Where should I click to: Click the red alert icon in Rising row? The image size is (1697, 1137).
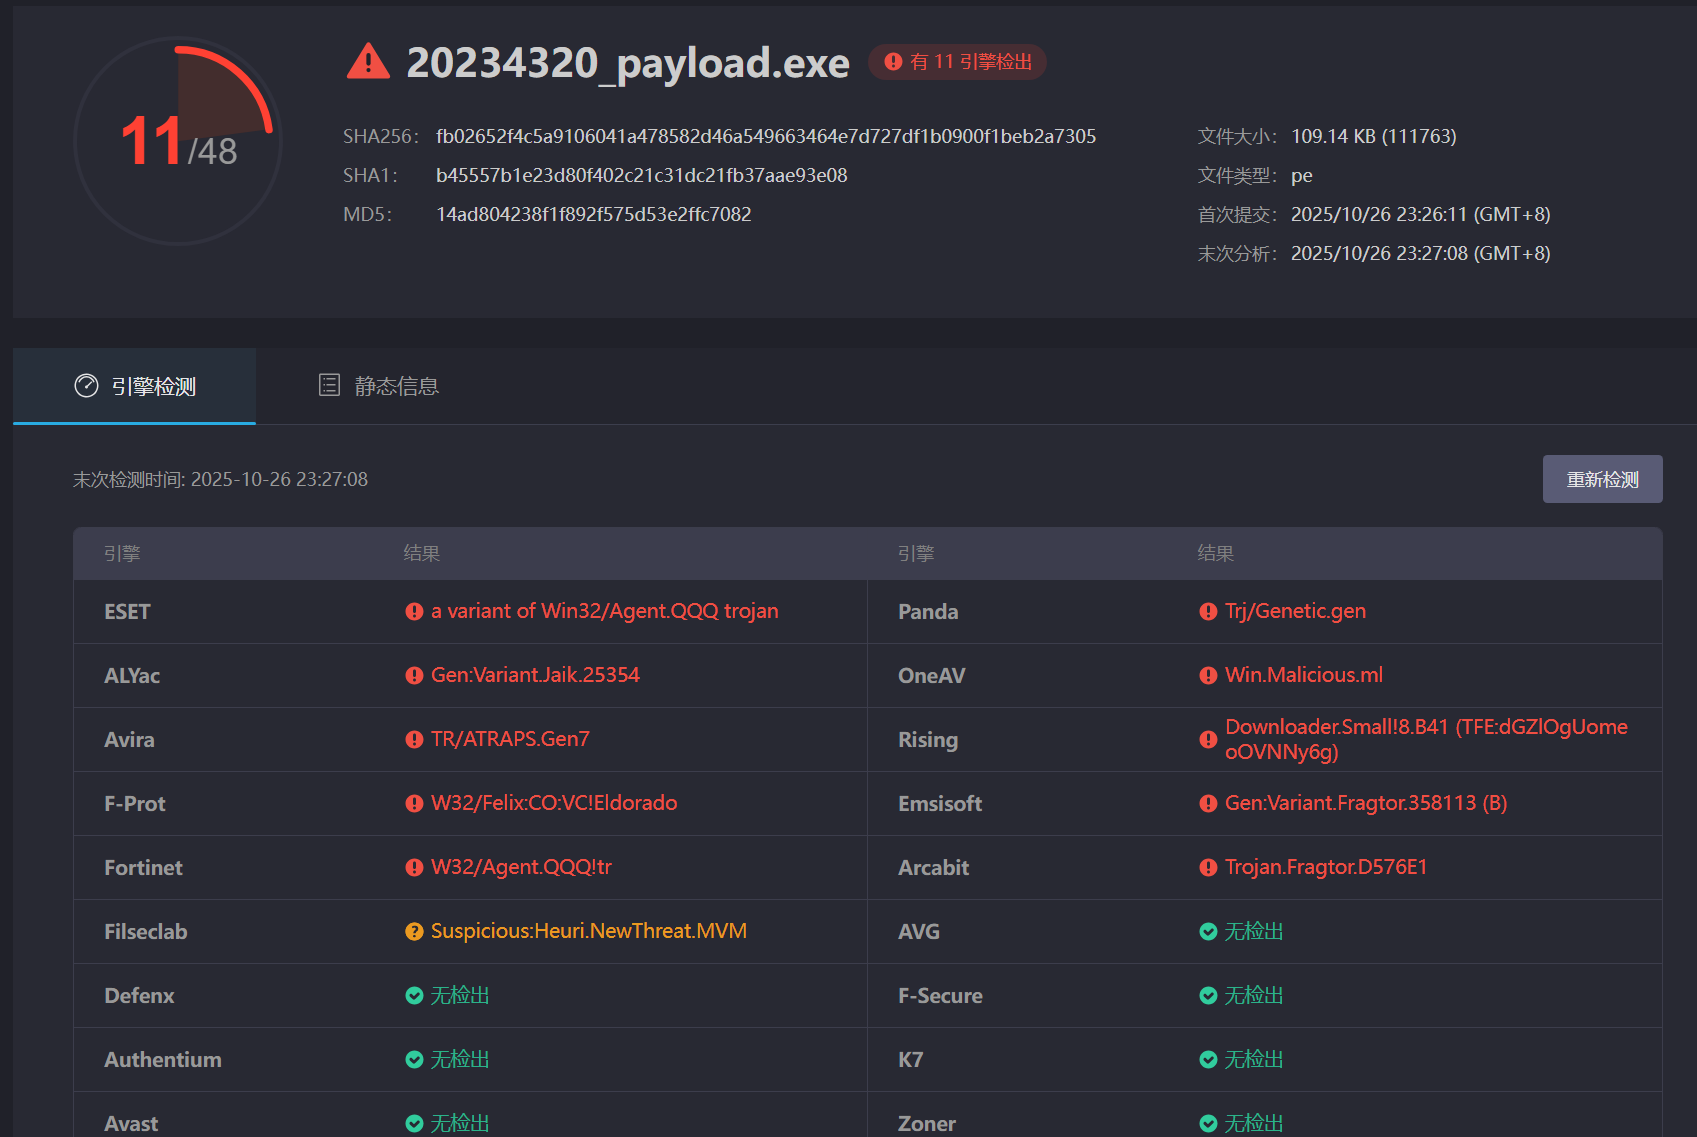coord(1208,740)
